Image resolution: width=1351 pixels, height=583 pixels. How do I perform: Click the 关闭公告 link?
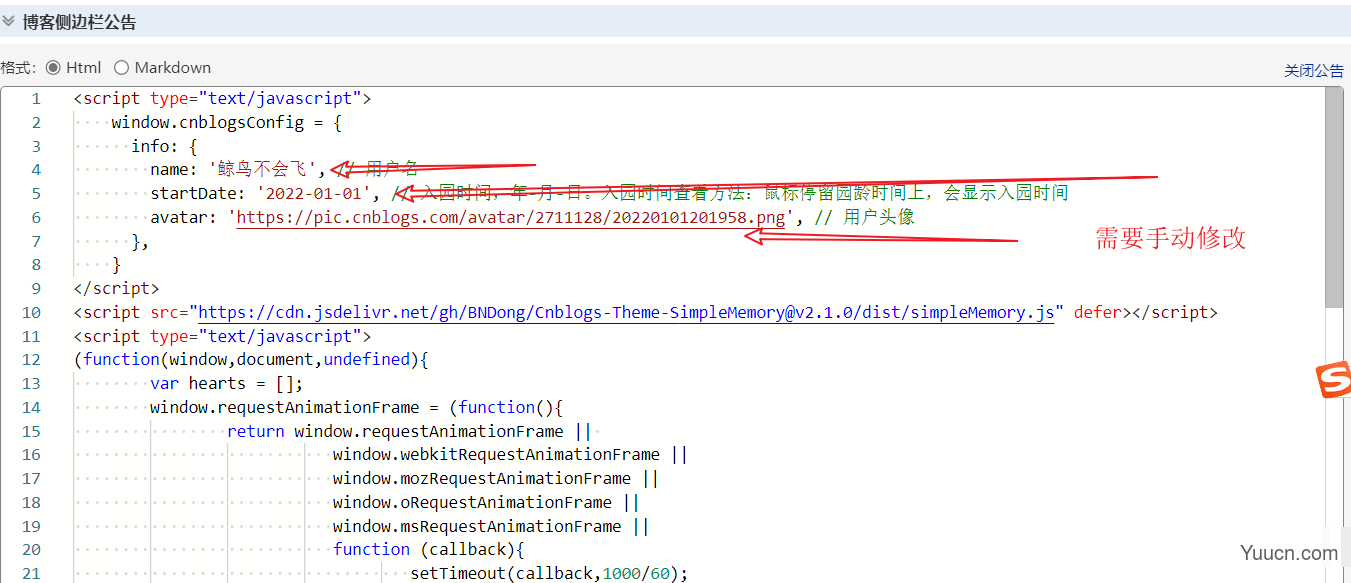pos(1314,70)
